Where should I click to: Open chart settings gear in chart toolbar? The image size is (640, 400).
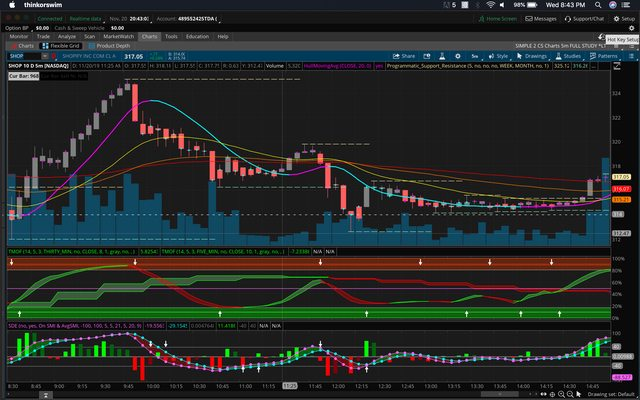[458, 56]
